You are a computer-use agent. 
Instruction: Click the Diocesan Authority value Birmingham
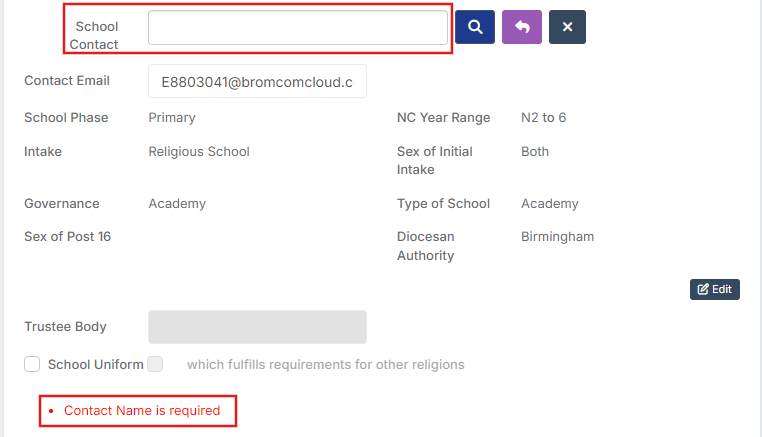[557, 237]
